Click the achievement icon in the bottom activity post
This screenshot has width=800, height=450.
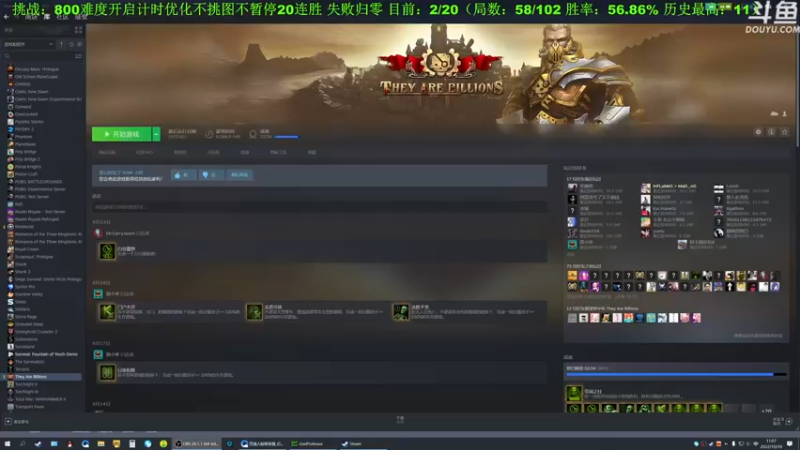pos(107,372)
